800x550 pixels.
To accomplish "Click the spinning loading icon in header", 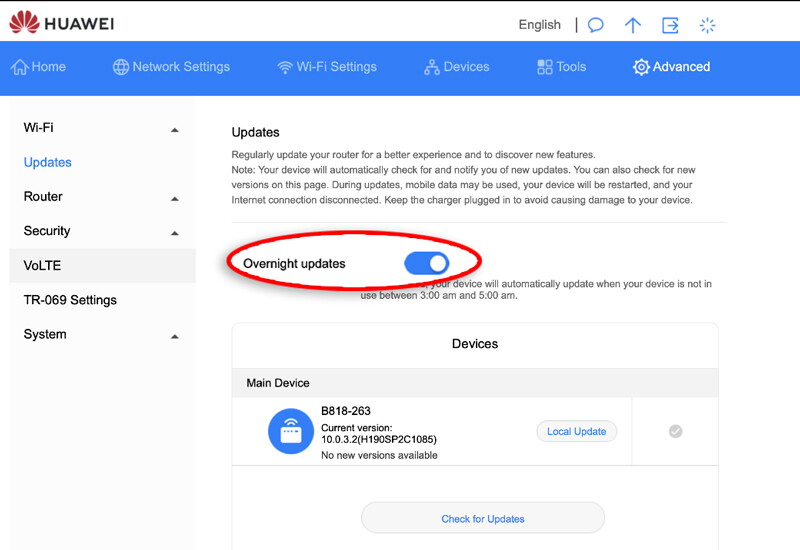I will point(707,25).
